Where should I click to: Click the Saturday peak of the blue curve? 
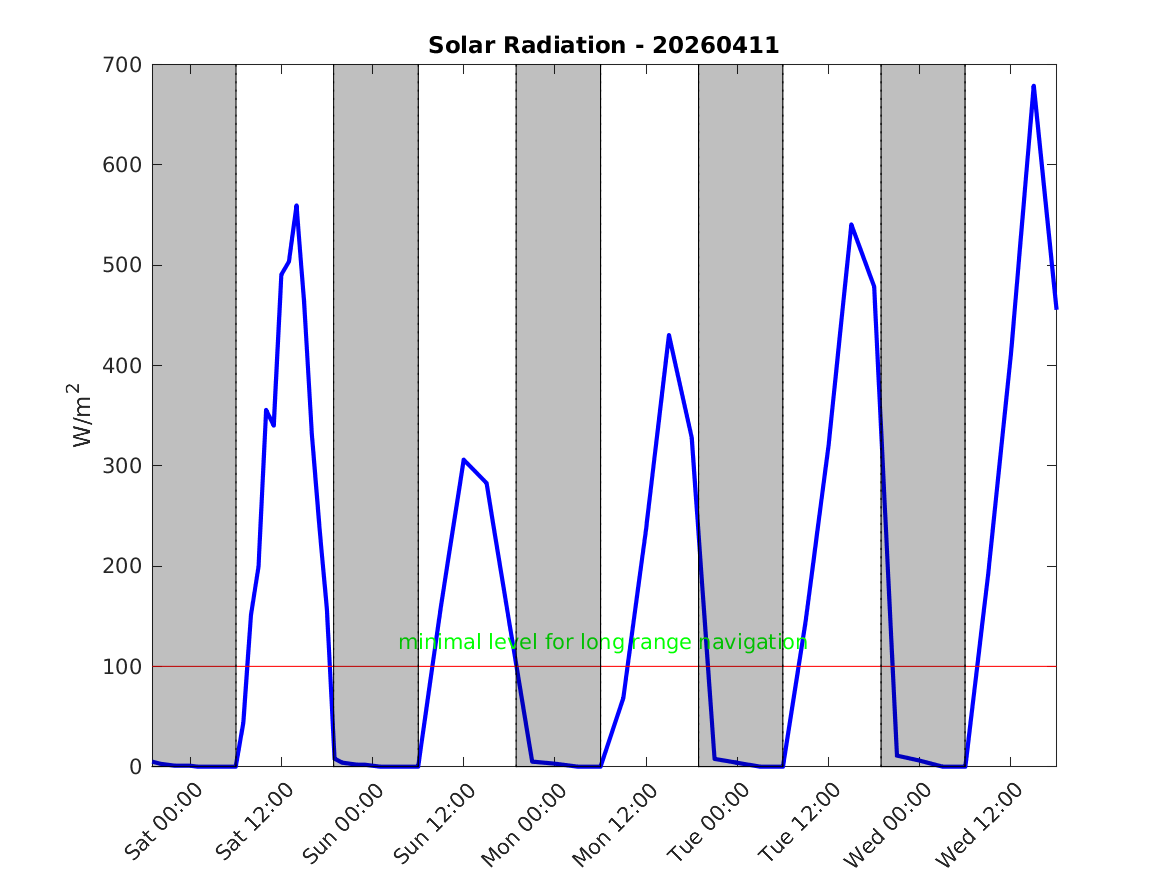coord(296,206)
